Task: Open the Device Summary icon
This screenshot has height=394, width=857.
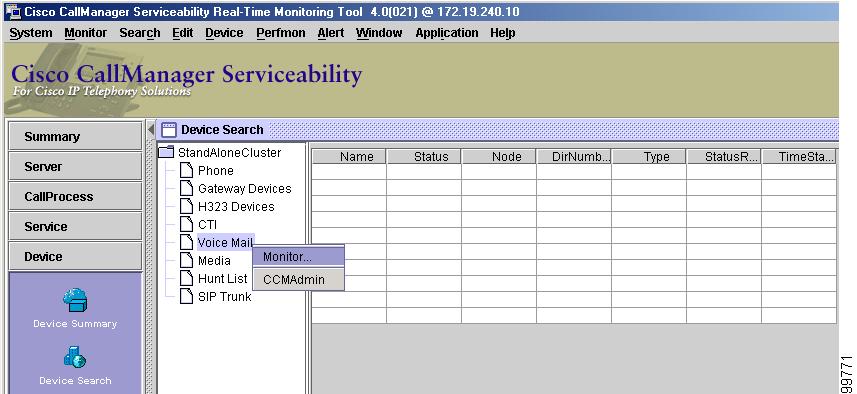Action: coord(75,300)
